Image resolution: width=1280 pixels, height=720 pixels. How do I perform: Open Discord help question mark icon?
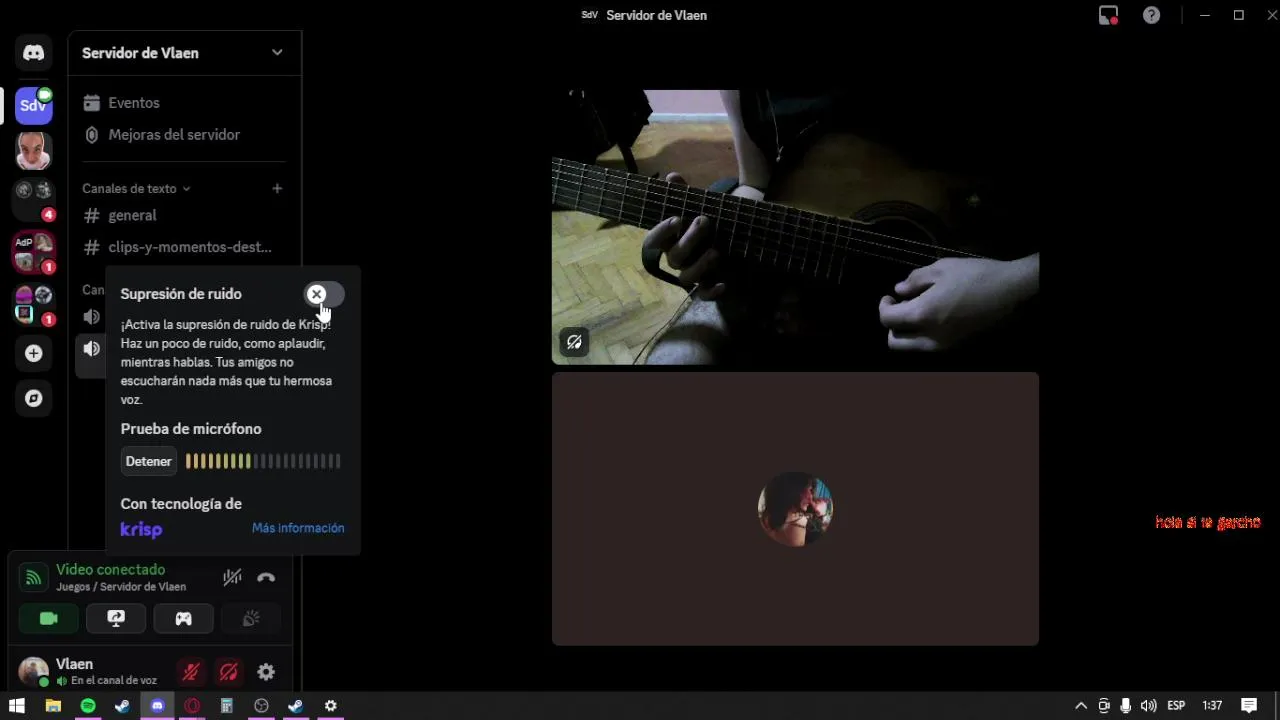(1152, 15)
